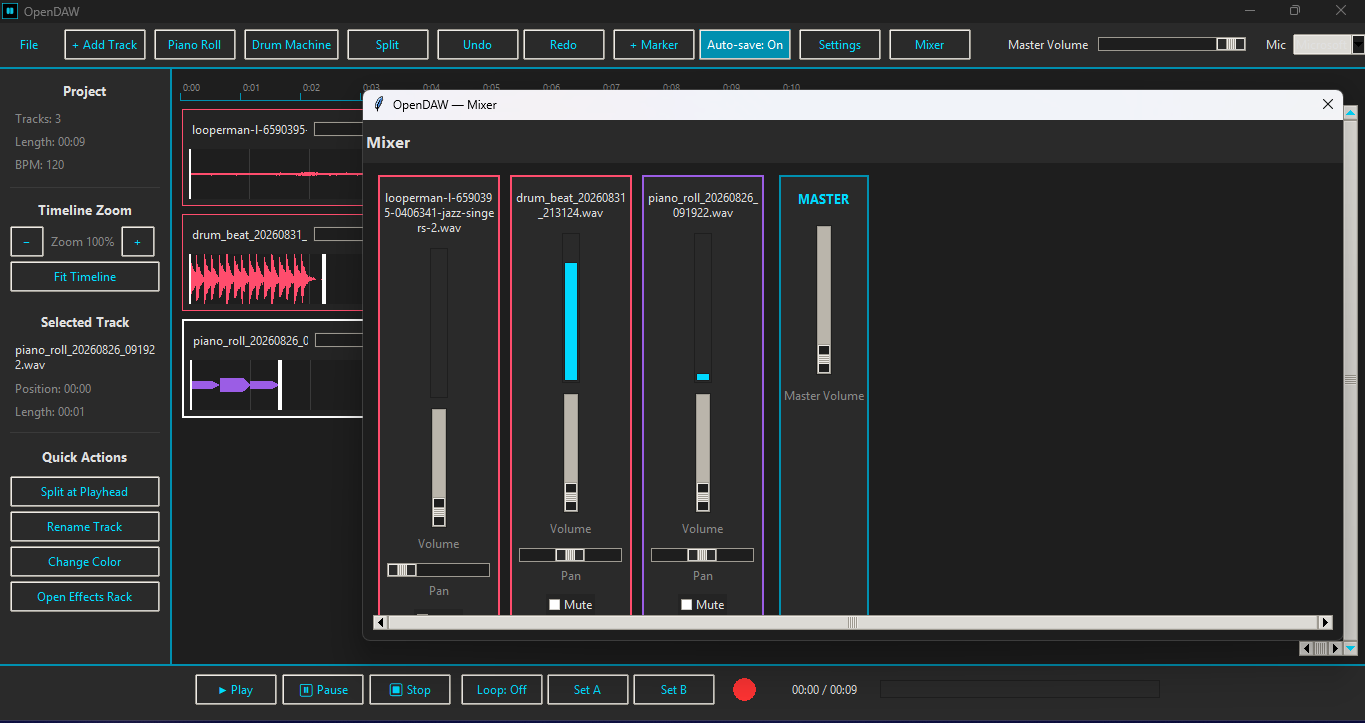The height and width of the screenshot is (723, 1365).
Task: Adjust the Mic level slider
Action: (x=1328, y=44)
